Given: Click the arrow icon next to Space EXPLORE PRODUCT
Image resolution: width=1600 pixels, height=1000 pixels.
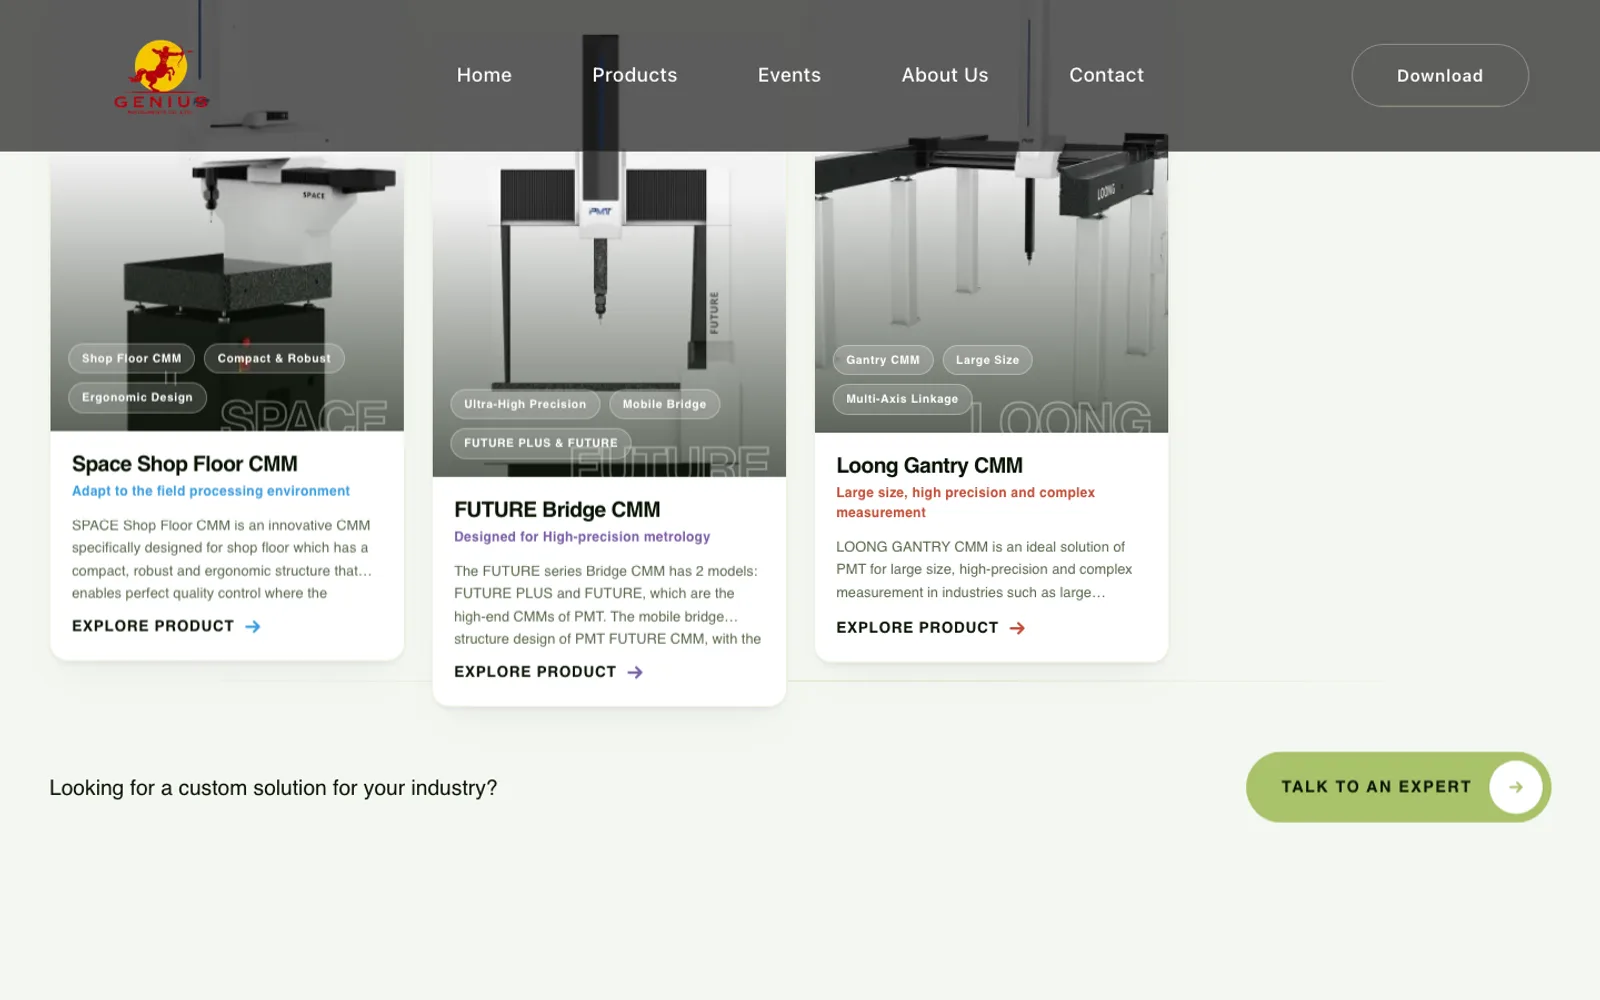Looking at the screenshot, I should (253, 626).
